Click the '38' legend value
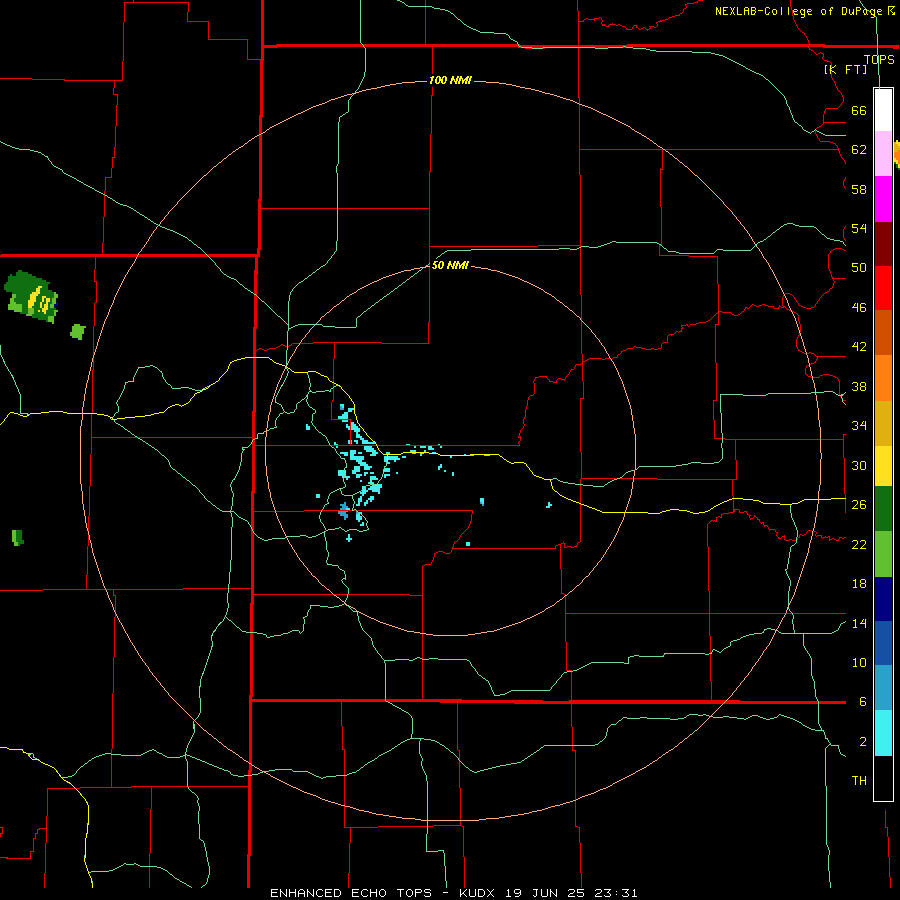 (x=859, y=386)
